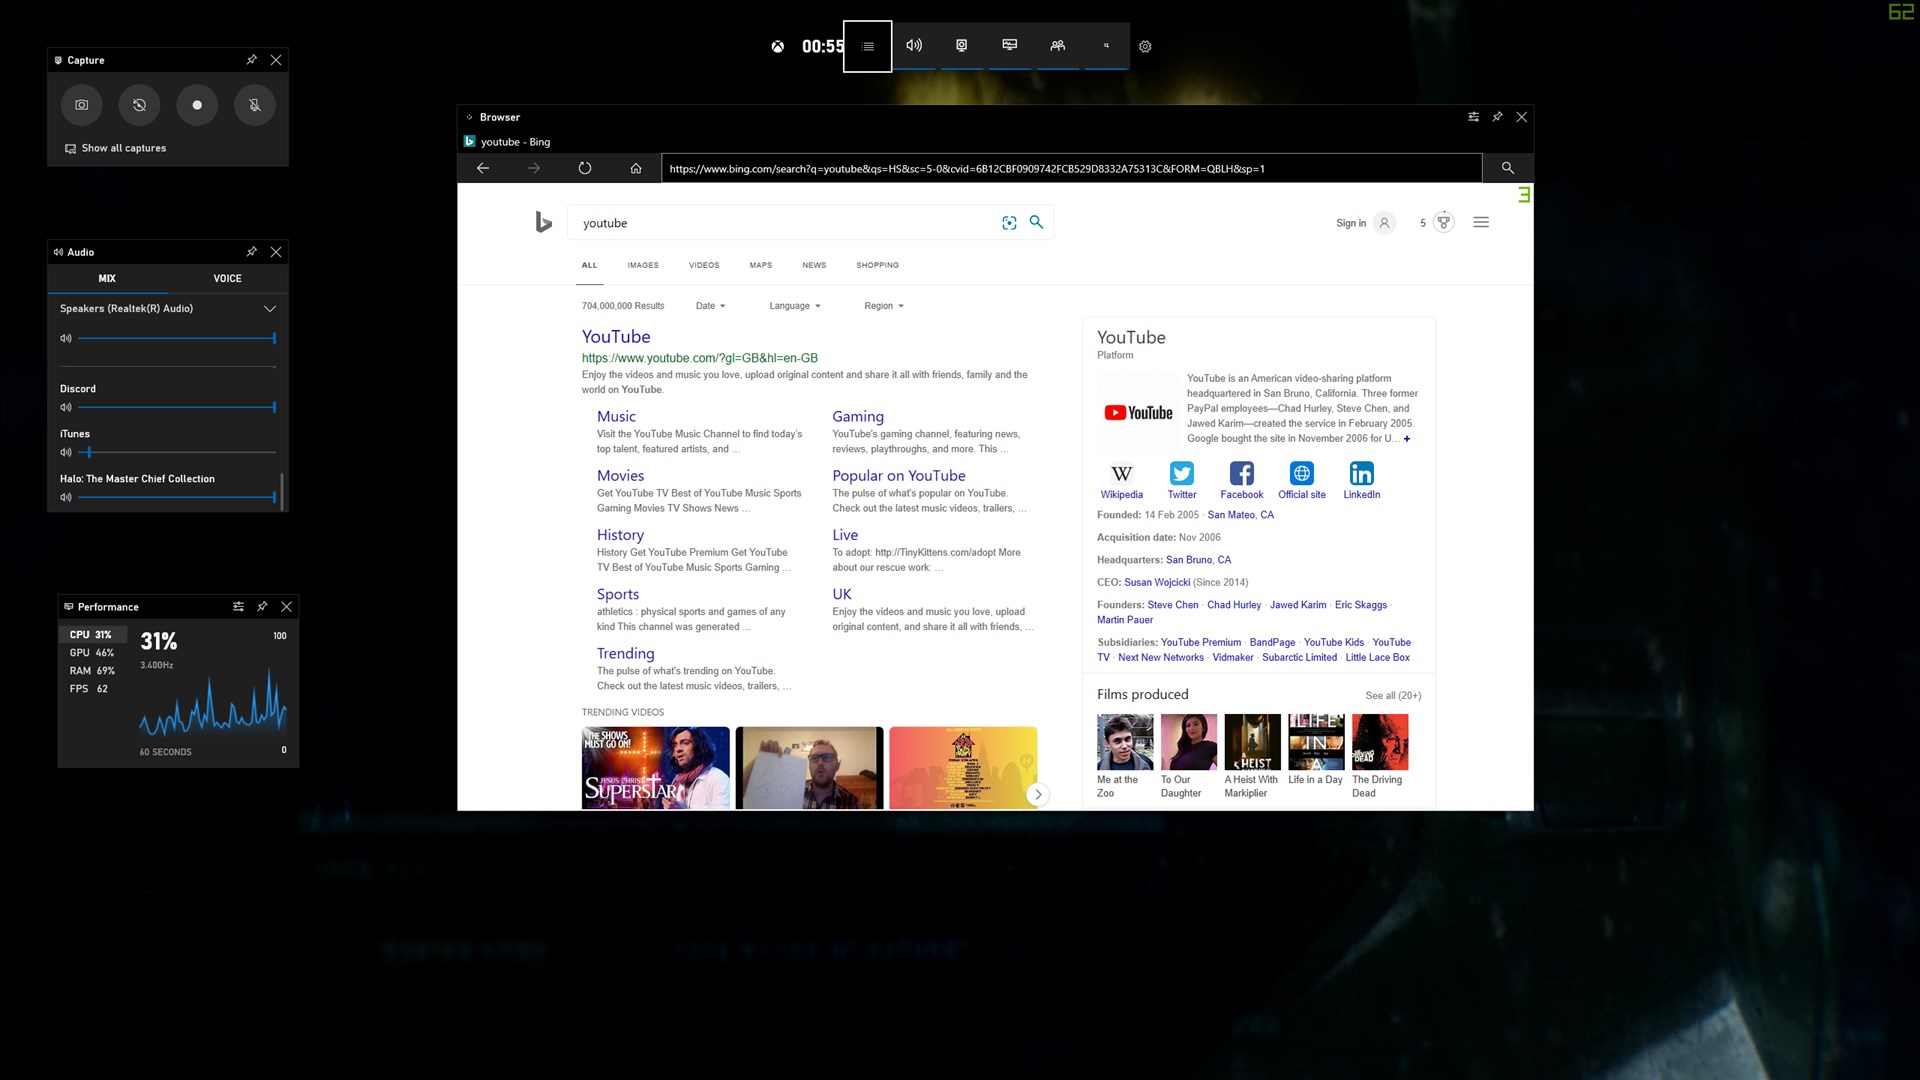Select IMAGES tab in Bing results
1920x1080 pixels.
pos(642,264)
